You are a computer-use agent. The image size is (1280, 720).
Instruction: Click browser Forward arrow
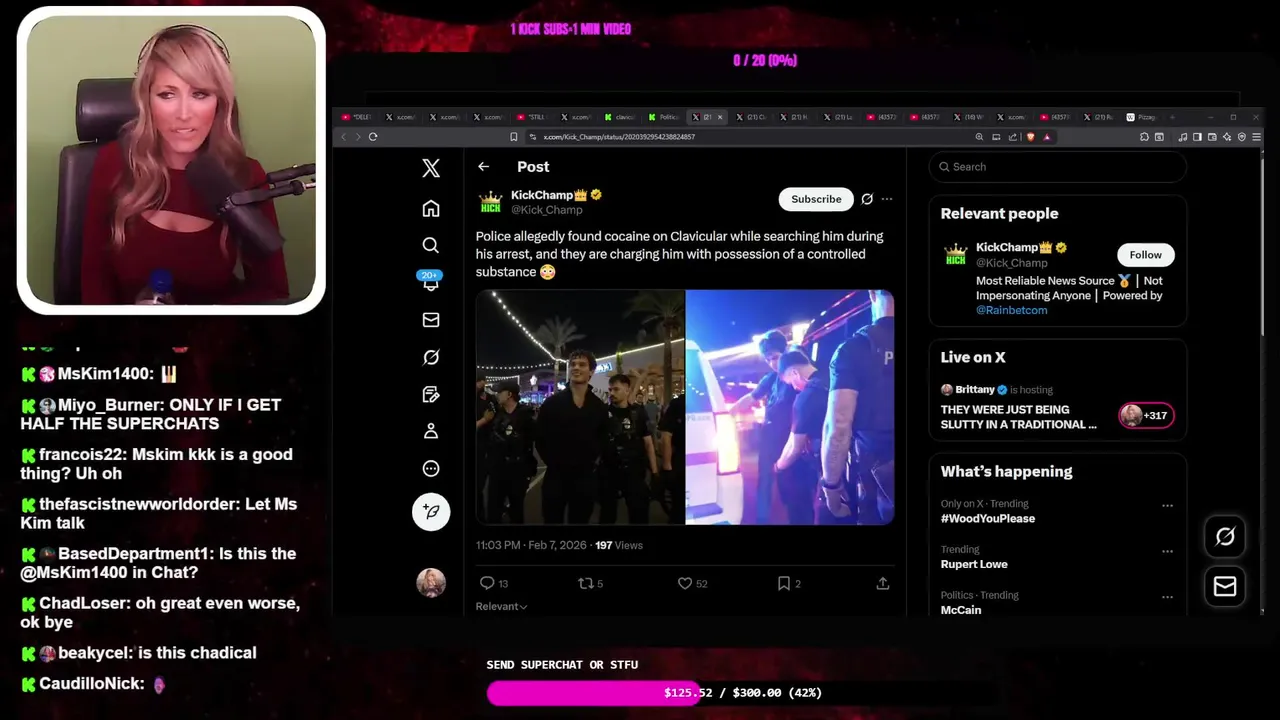(x=358, y=137)
